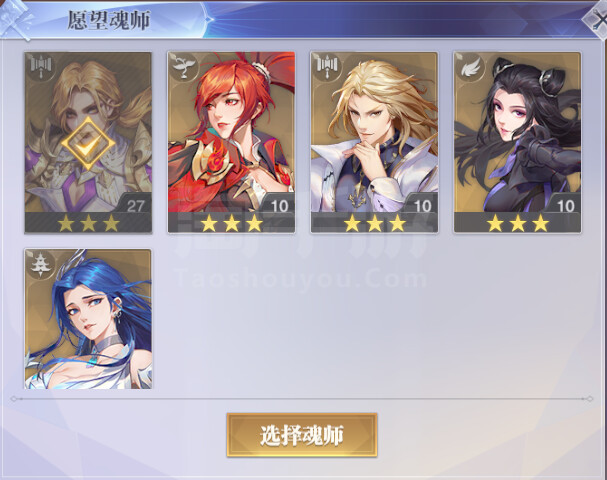607x480 pixels.
Task: Click the 愿望魂师 title header
Action: pyautogui.click(x=109, y=20)
